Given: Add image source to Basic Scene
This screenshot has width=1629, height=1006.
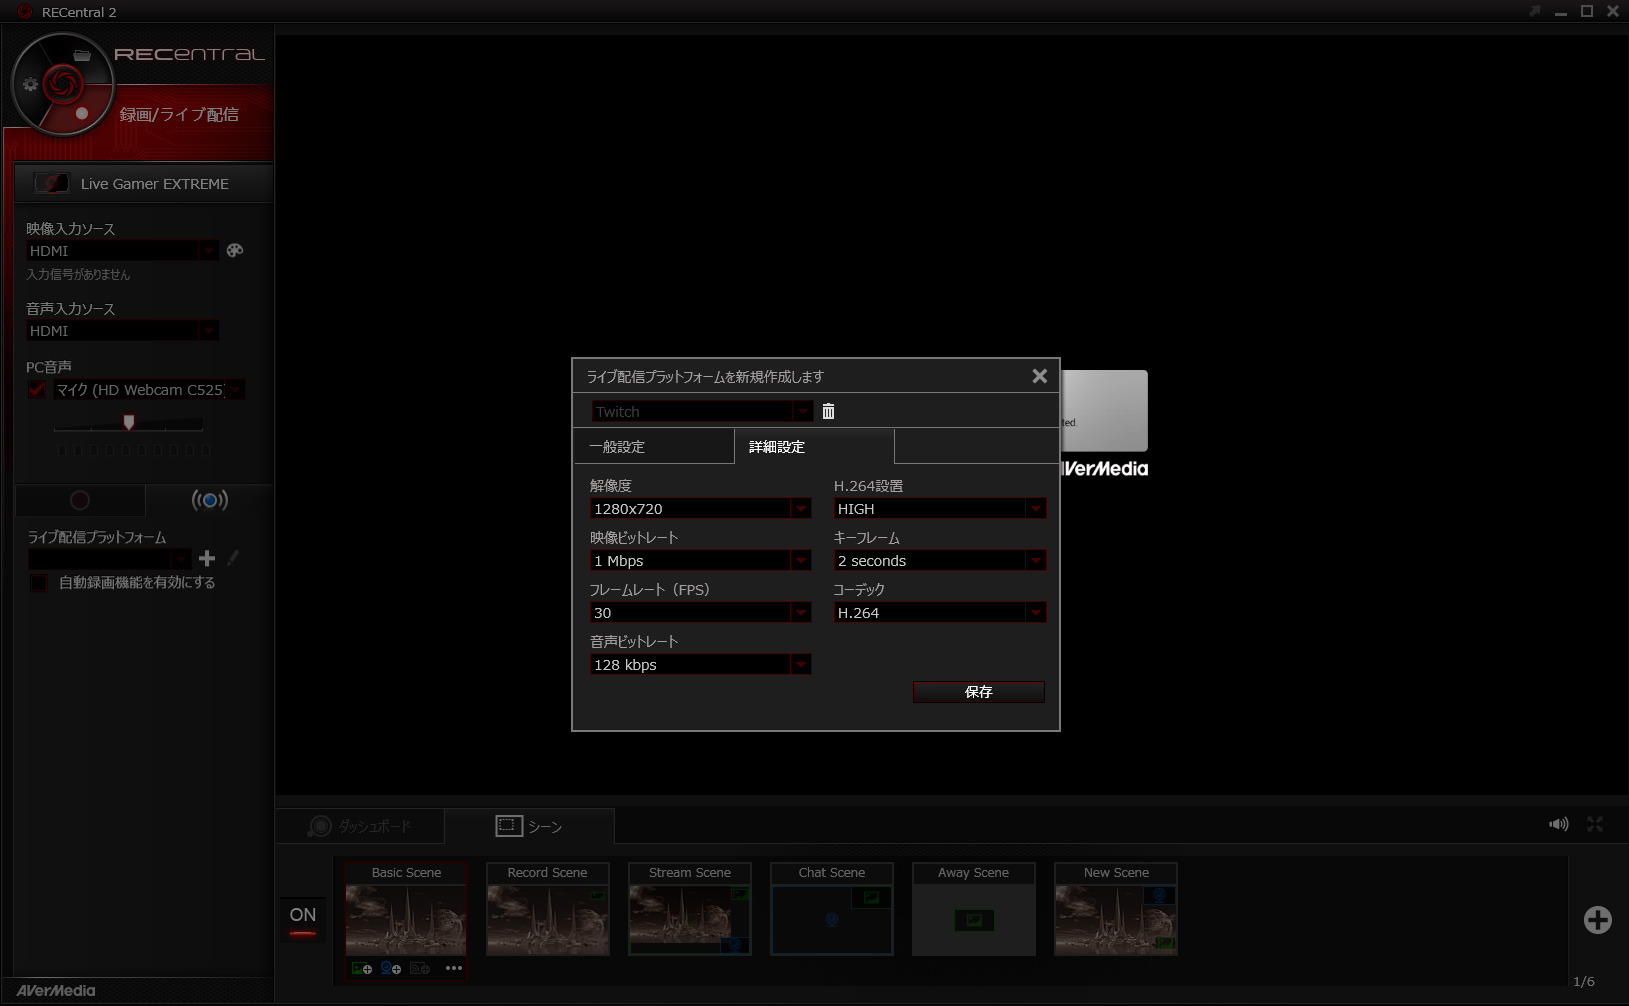Looking at the screenshot, I should (362, 968).
